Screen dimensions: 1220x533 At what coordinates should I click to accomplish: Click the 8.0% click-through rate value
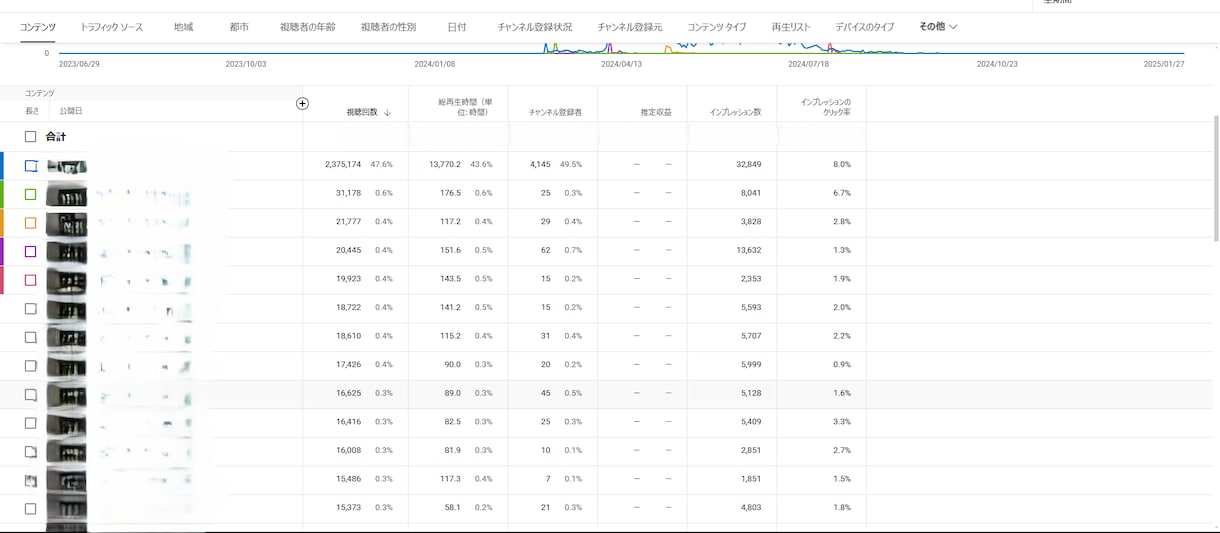842,164
